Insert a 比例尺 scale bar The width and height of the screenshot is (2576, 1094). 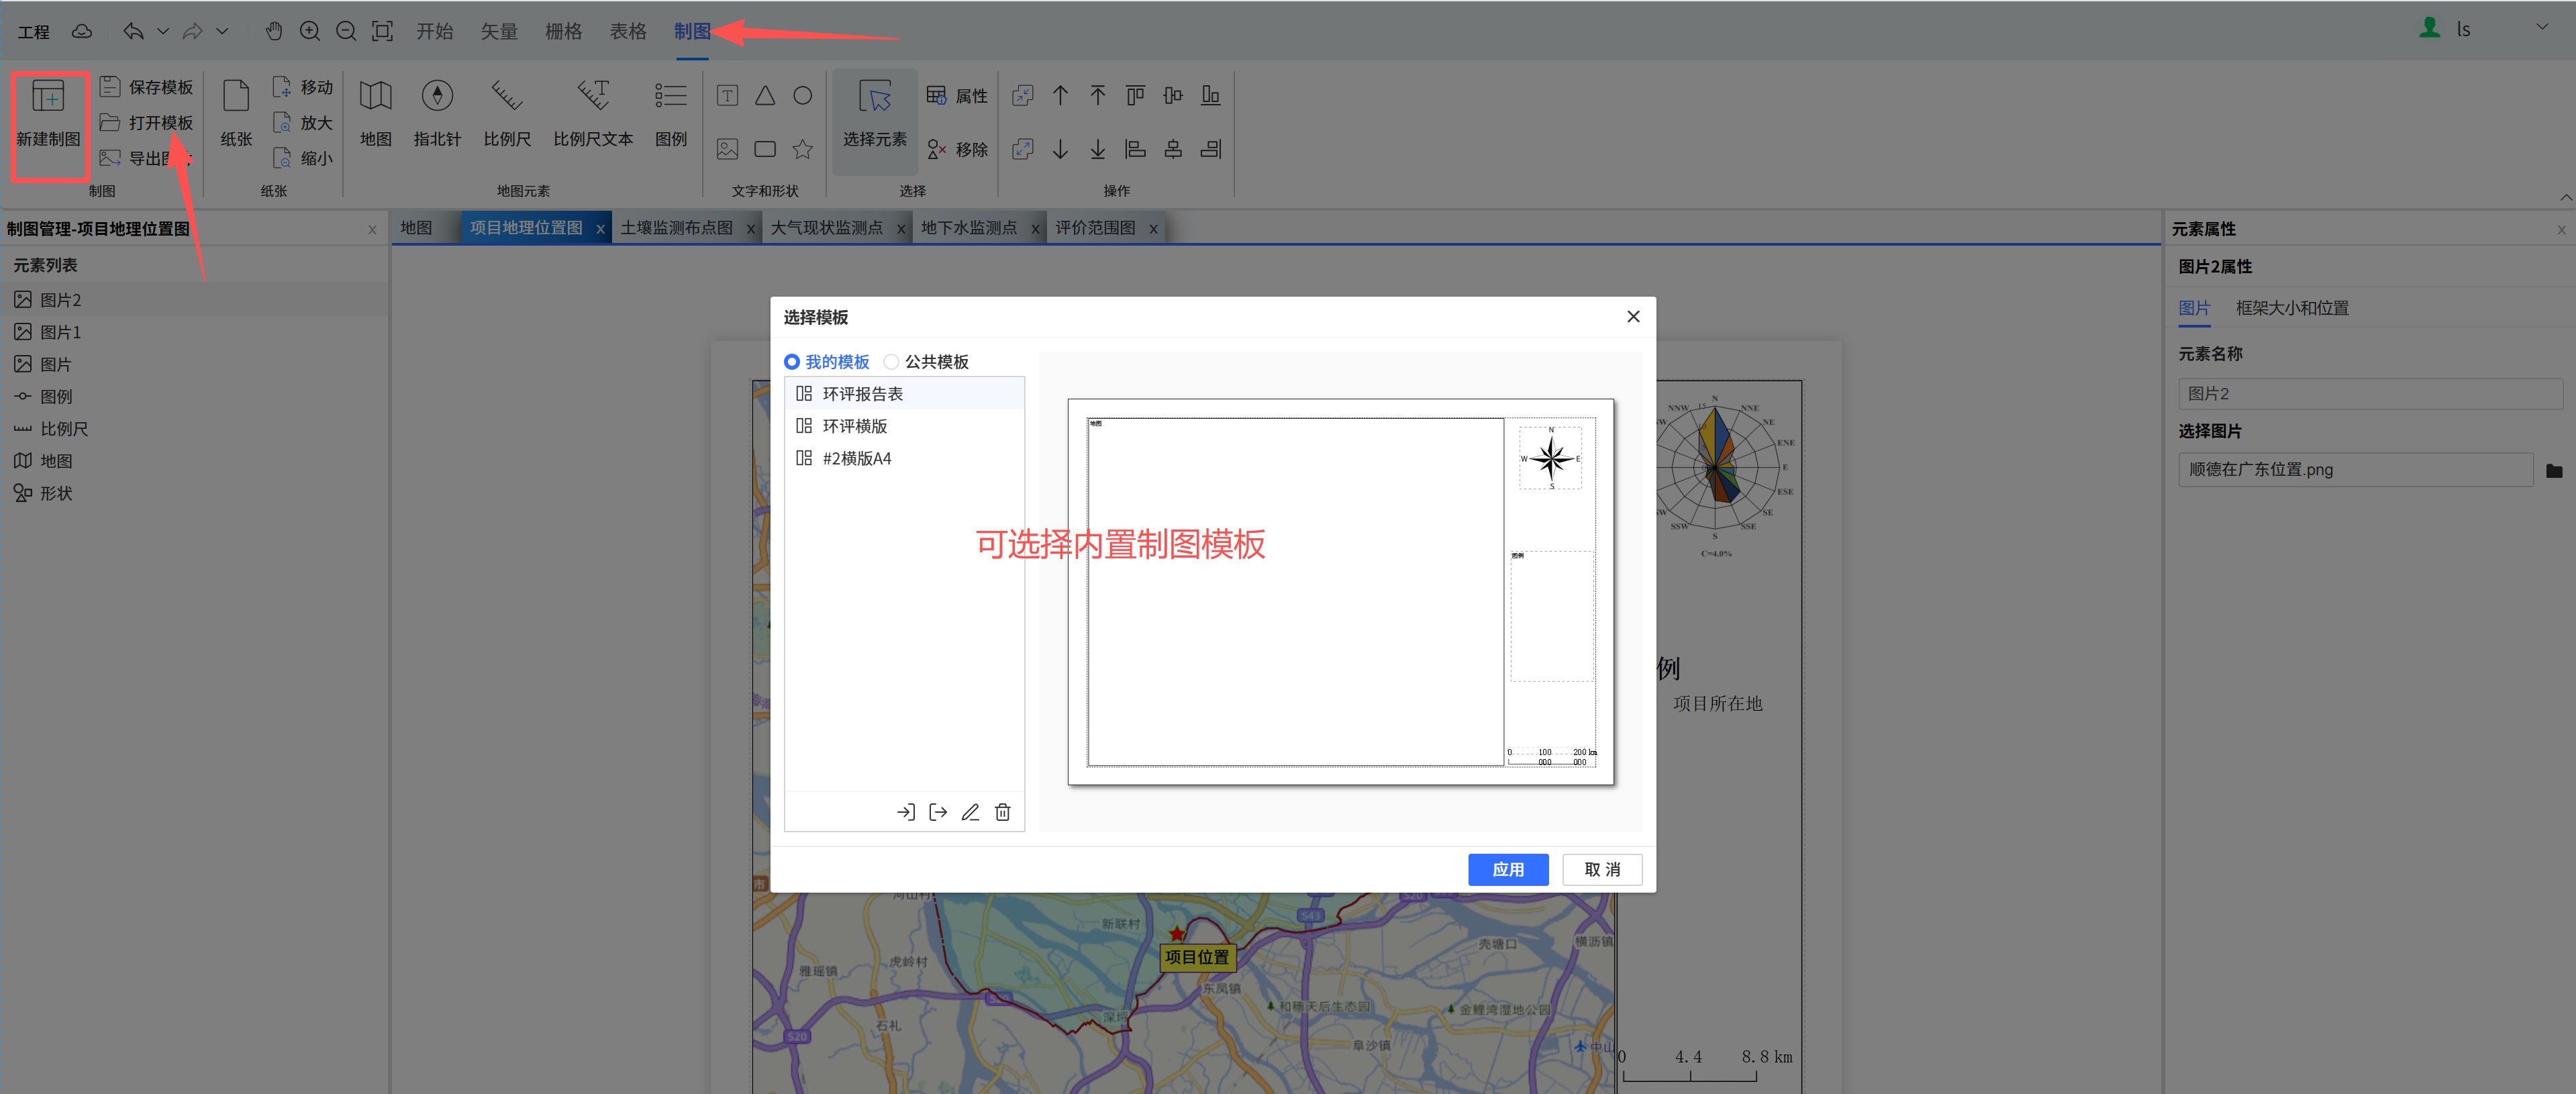point(507,113)
